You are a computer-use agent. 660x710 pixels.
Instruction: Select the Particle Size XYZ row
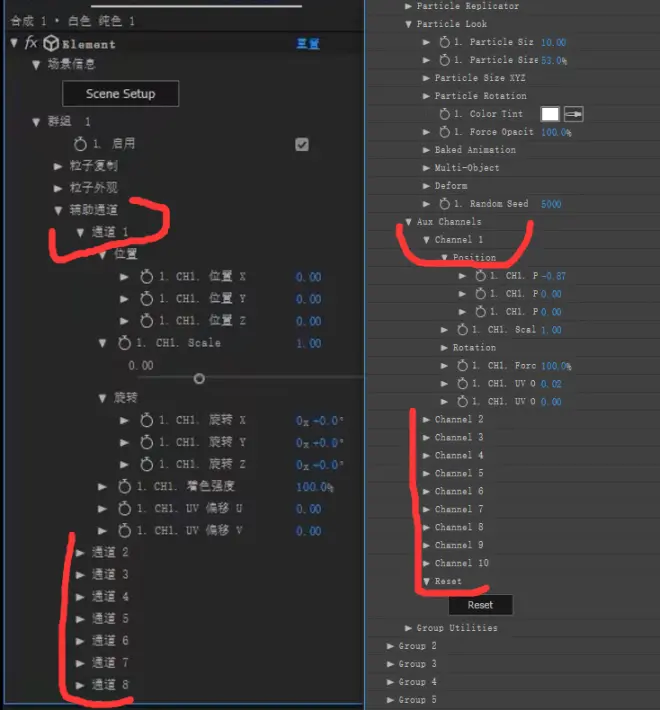[480, 78]
